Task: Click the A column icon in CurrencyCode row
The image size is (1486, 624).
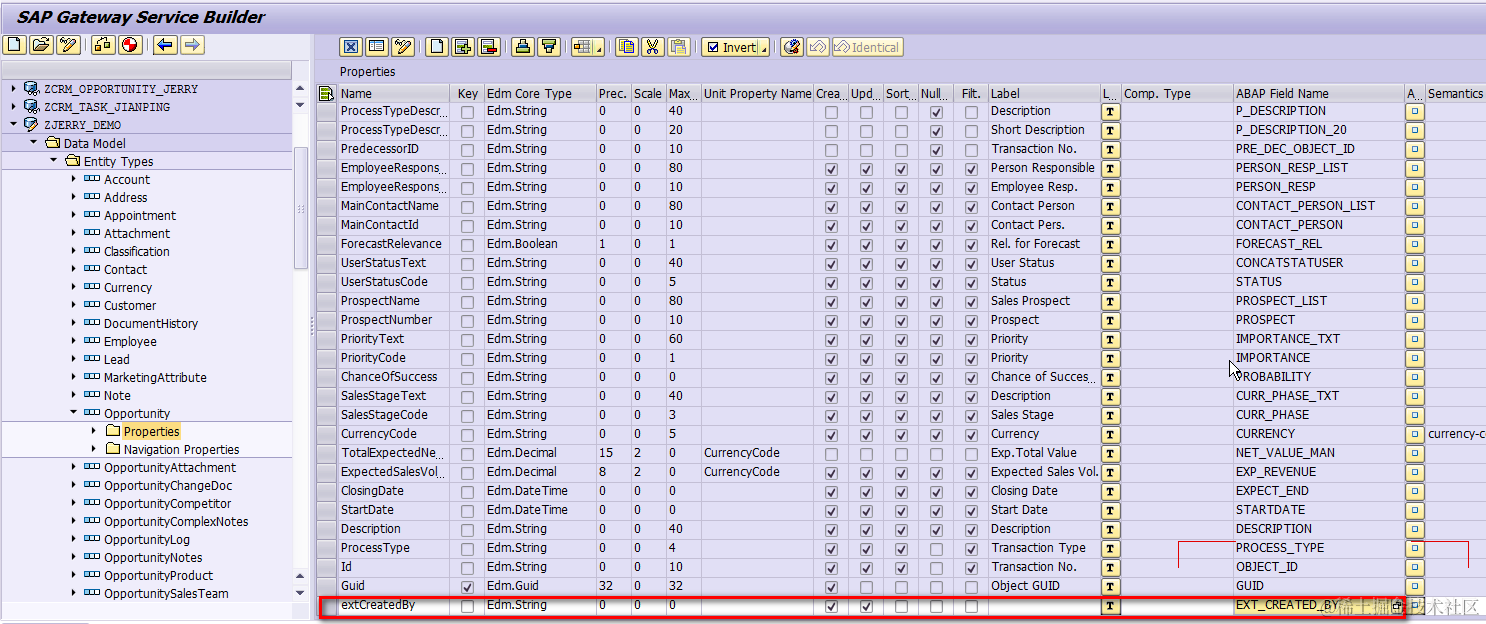Action: pyautogui.click(x=1414, y=434)
